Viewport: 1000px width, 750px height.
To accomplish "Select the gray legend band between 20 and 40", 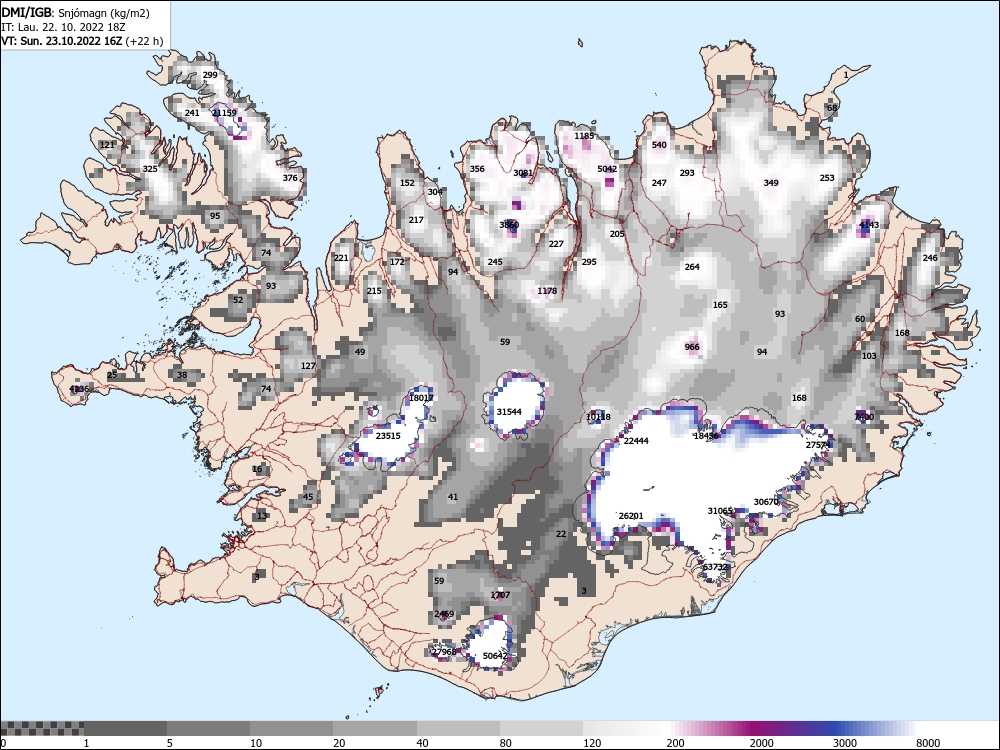I will coord(375,728).
